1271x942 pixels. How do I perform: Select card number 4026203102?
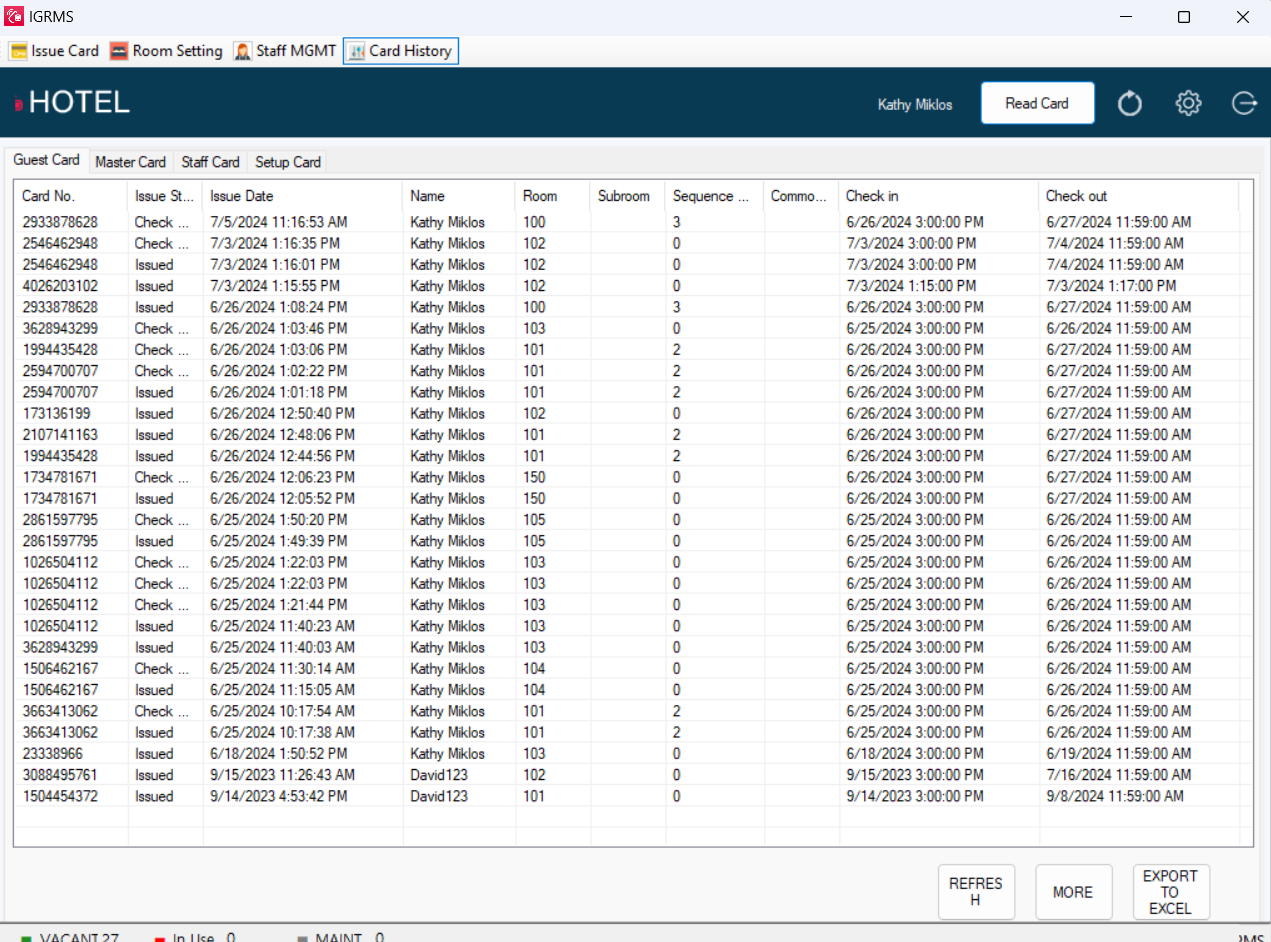coord(60,286)
